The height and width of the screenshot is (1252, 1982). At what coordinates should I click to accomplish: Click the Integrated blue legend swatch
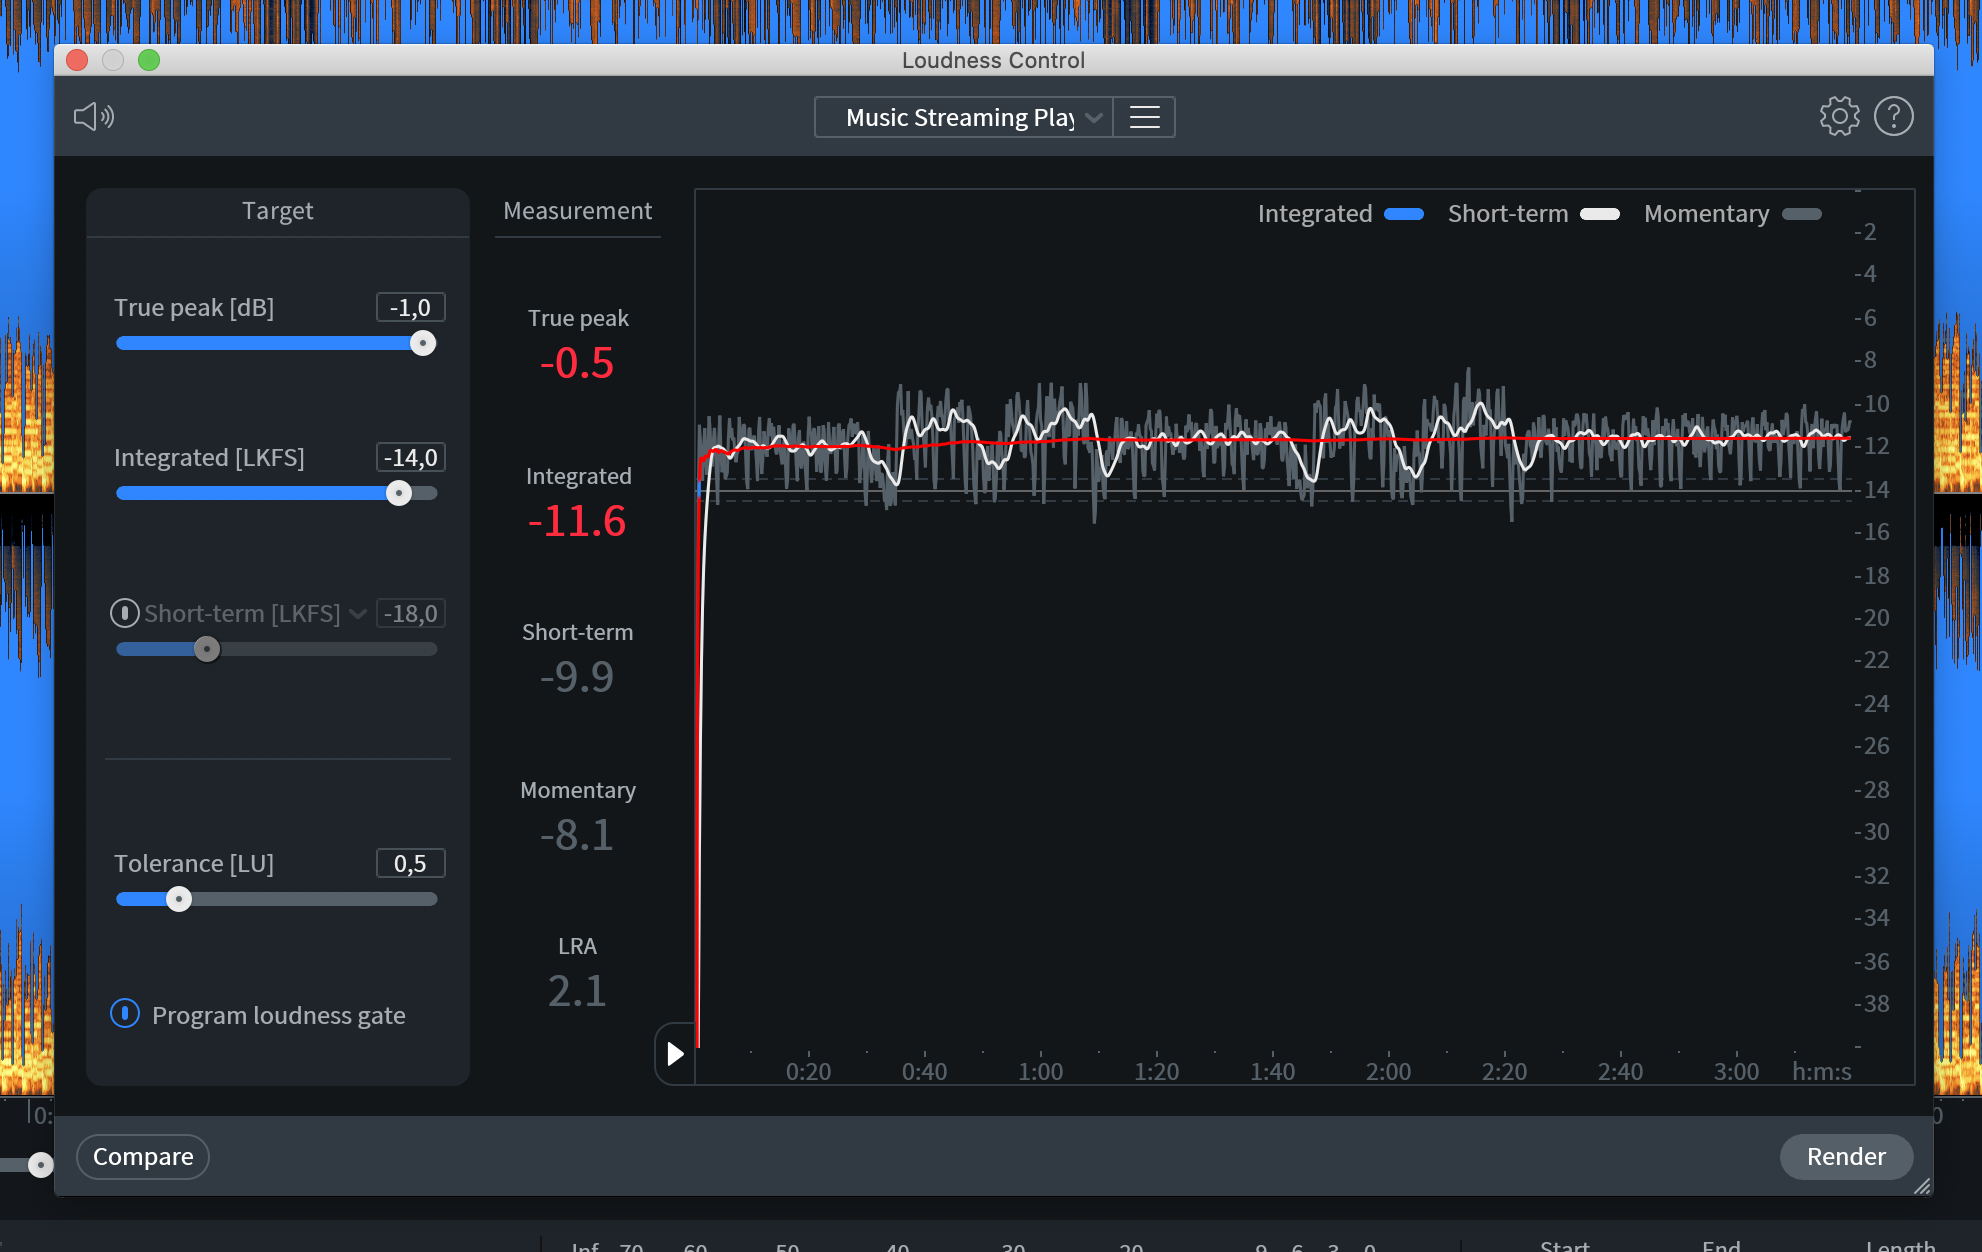pyautogui.click(x=1403, y=214)
